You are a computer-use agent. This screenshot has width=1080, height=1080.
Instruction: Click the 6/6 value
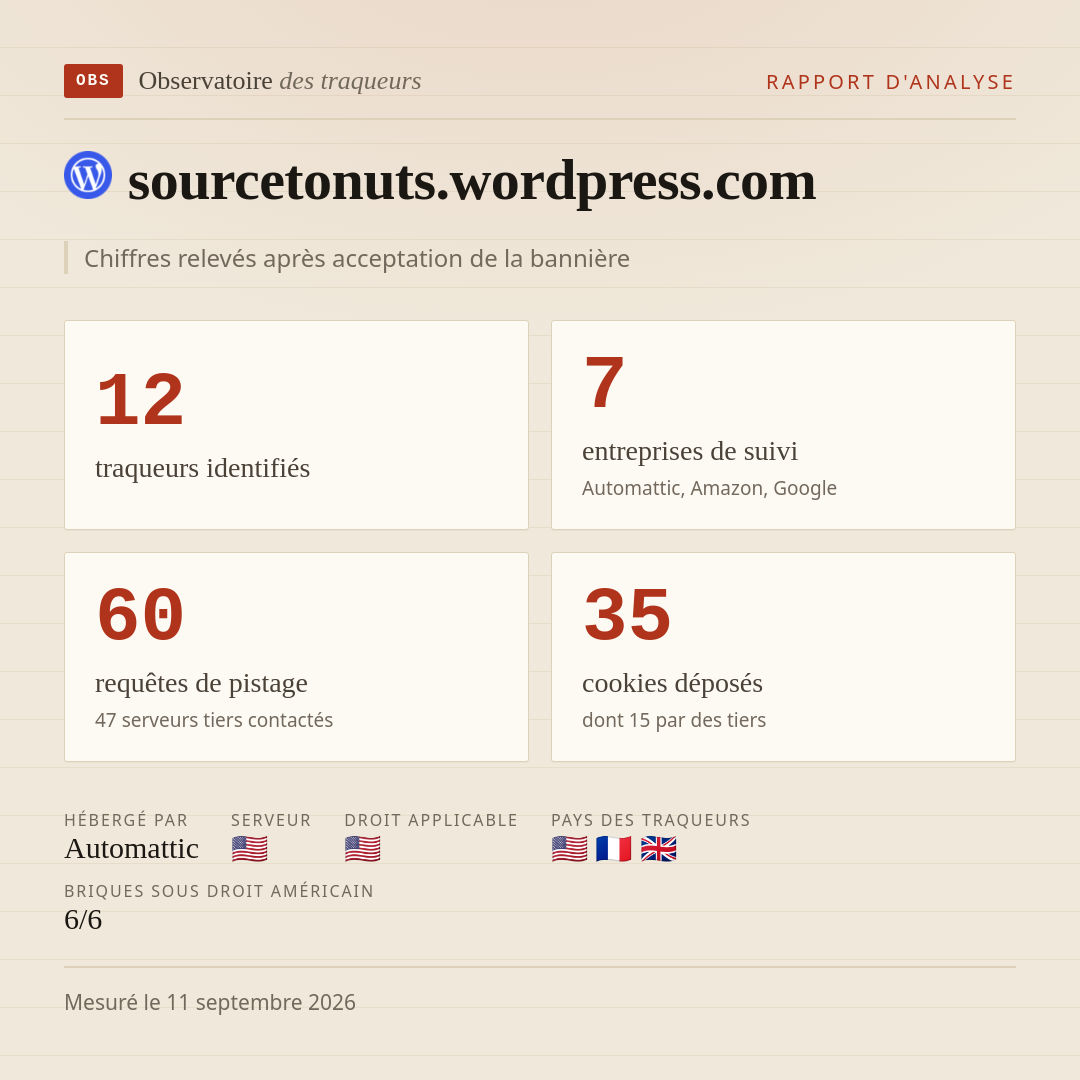pyautogui.click(x=83, y=920)
